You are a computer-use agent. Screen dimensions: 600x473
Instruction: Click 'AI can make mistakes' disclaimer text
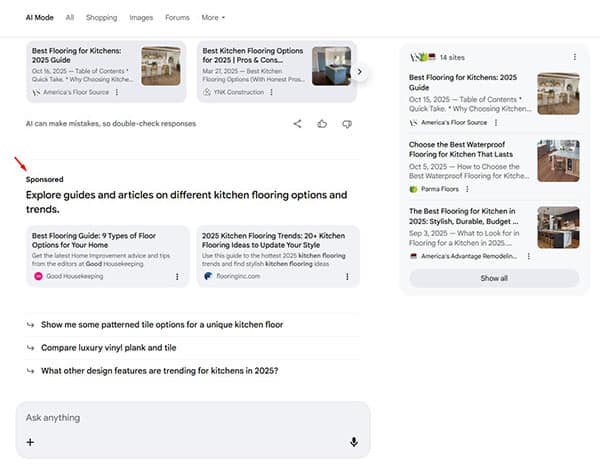coord(111,124)
